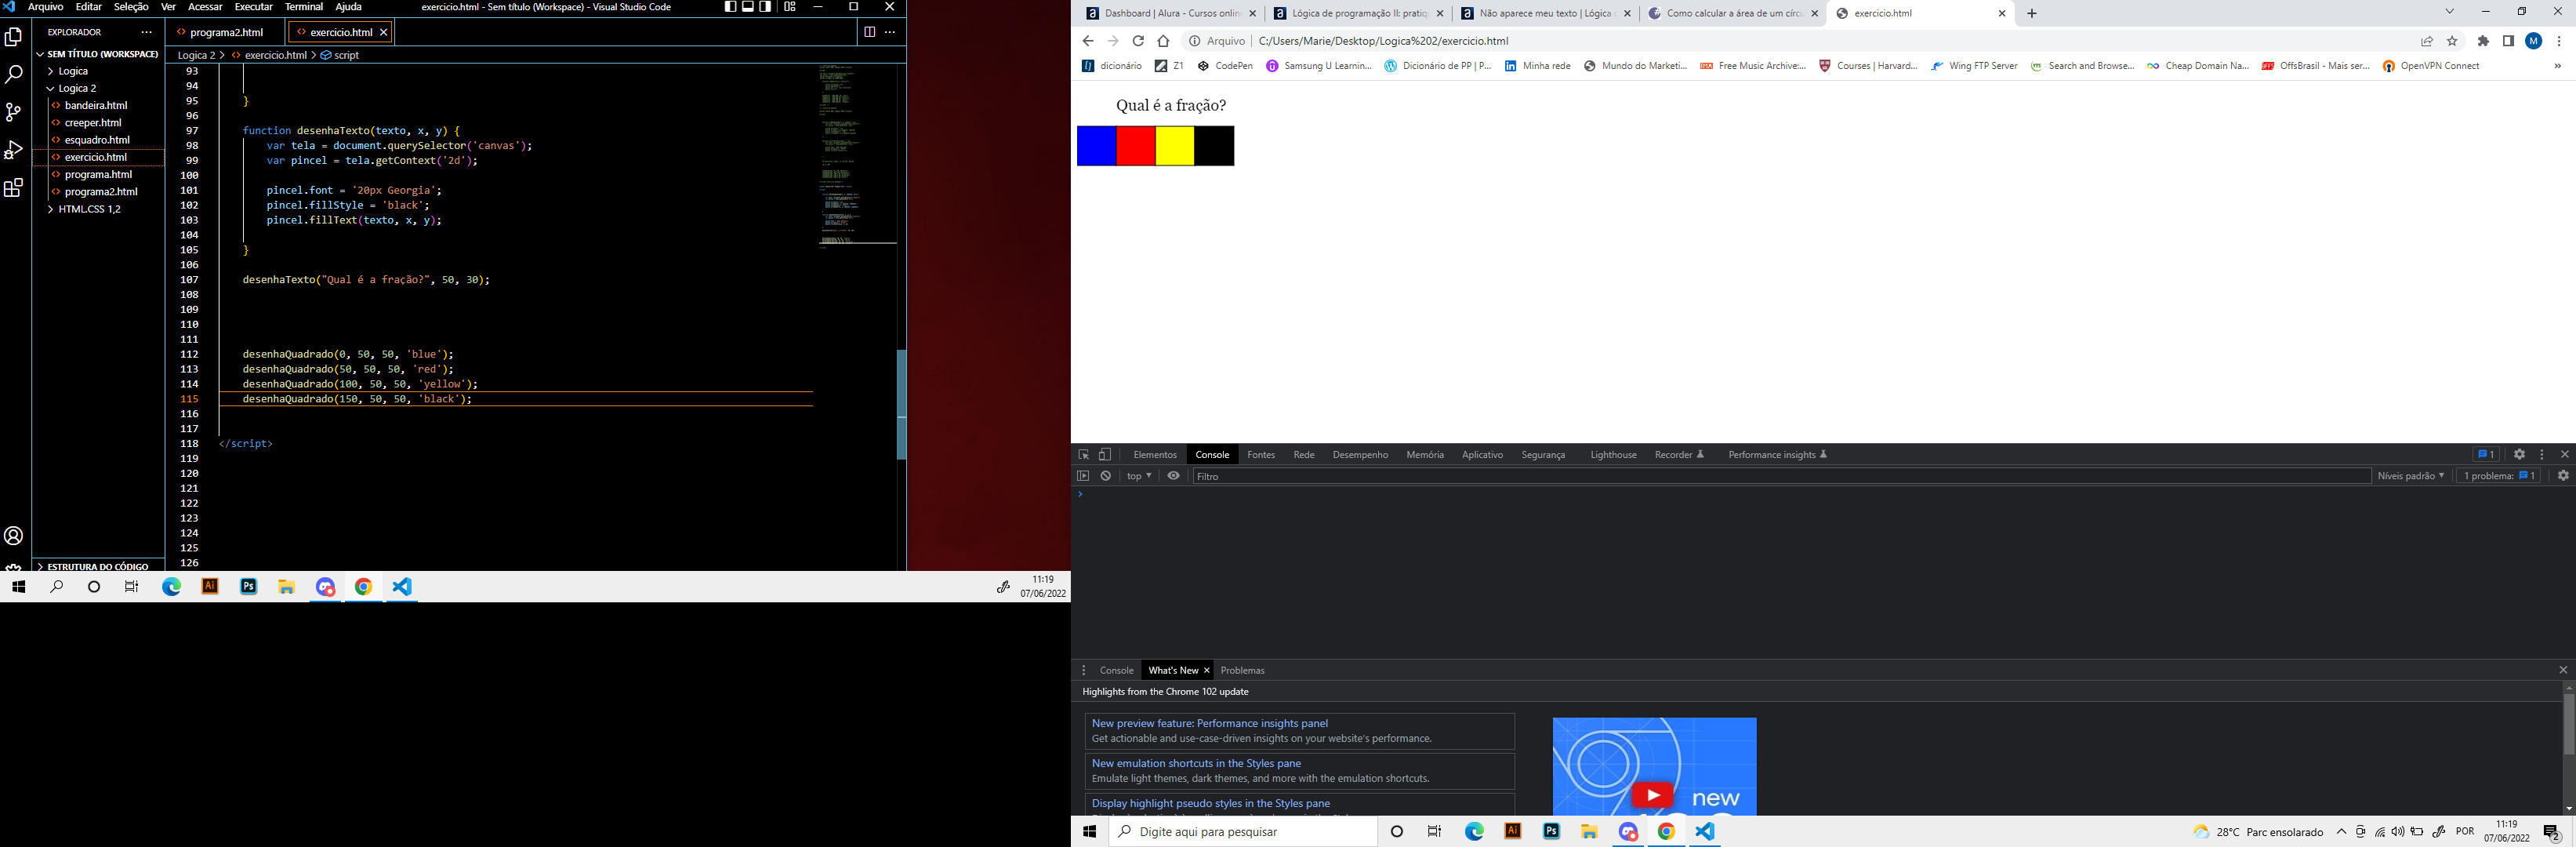Viewport: 2576px width, 847px height.
Task: Show more bookmarks chevron in Chrome
Action: click(x=2558, y=66)
